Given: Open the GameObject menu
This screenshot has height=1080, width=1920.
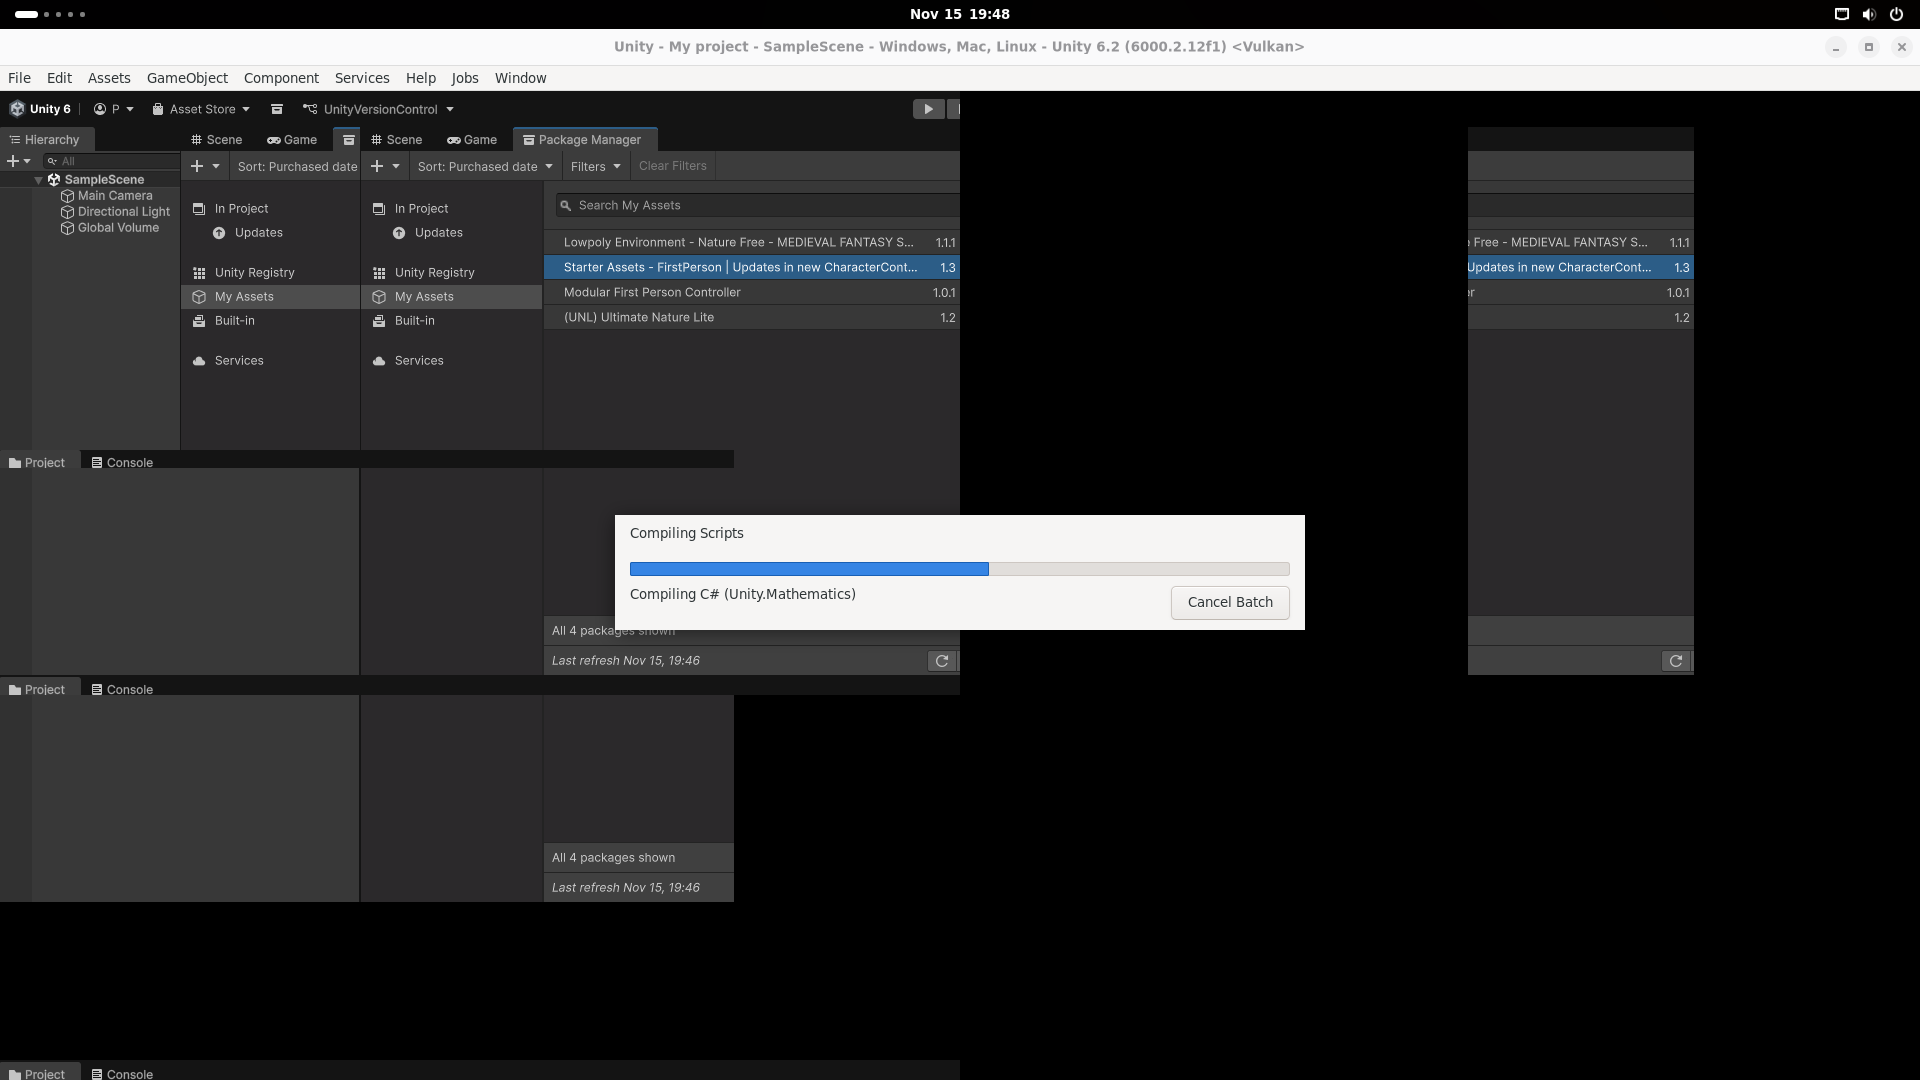Looking at the screenshot, I should coord(187,78).
